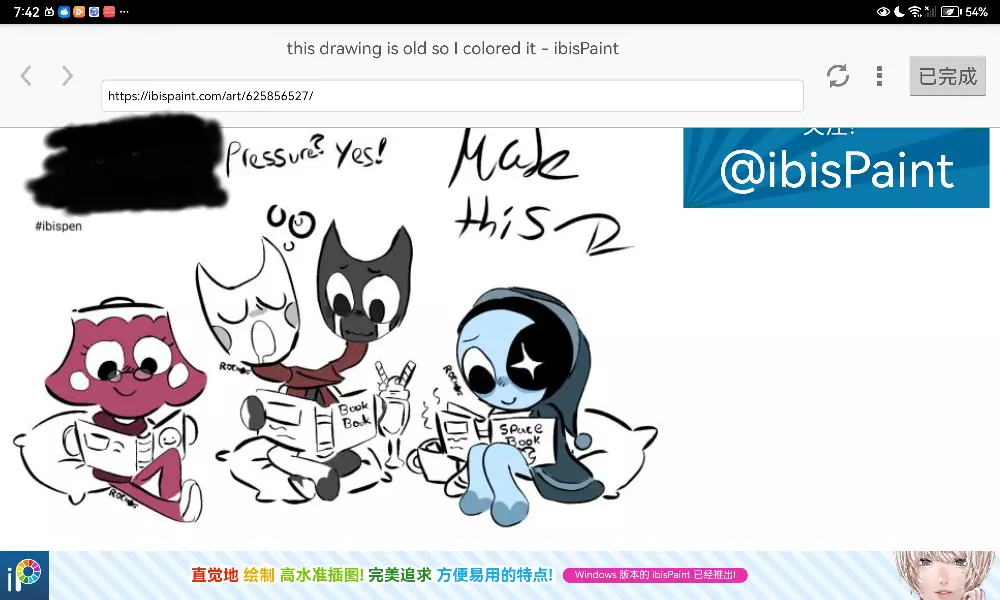Open the three-dot browser menu
Screen dimensions: 1000x600
[879, 76]
